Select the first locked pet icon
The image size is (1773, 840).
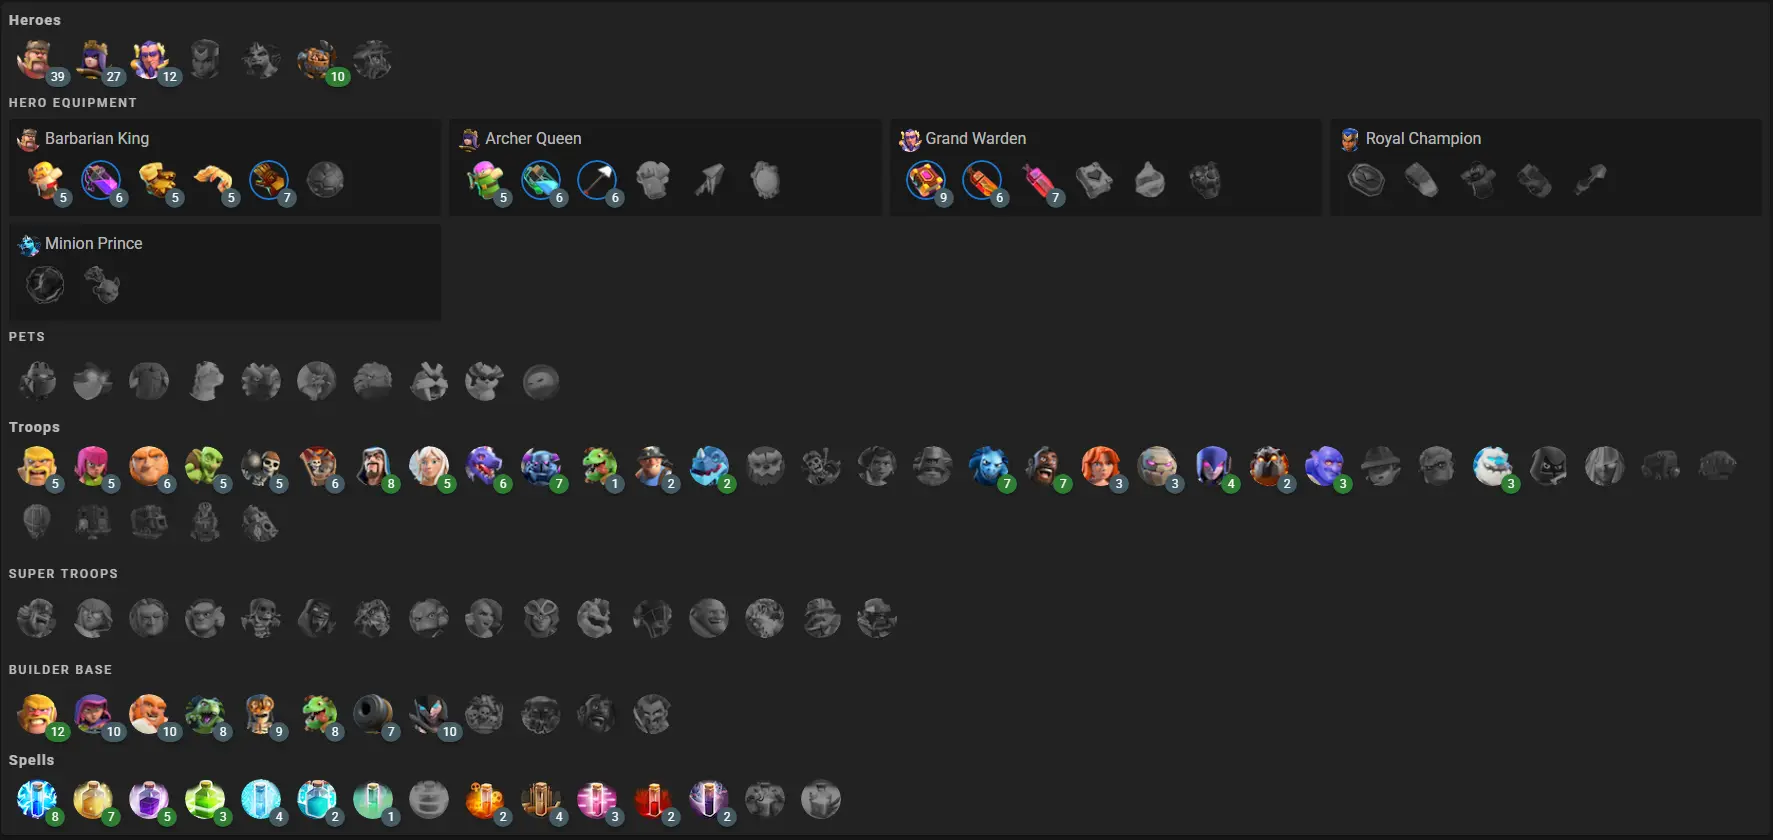coord(37,381)
